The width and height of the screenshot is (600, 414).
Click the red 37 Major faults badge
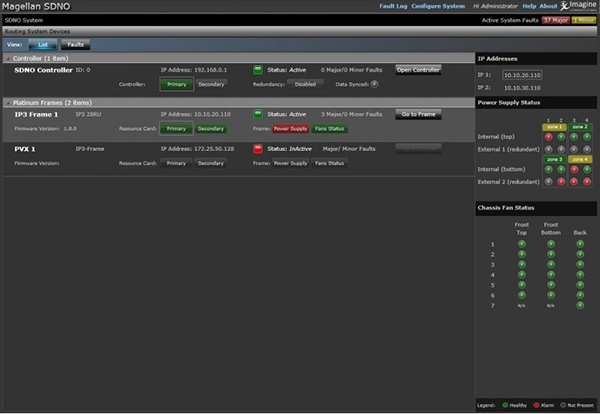coord(556,20)
